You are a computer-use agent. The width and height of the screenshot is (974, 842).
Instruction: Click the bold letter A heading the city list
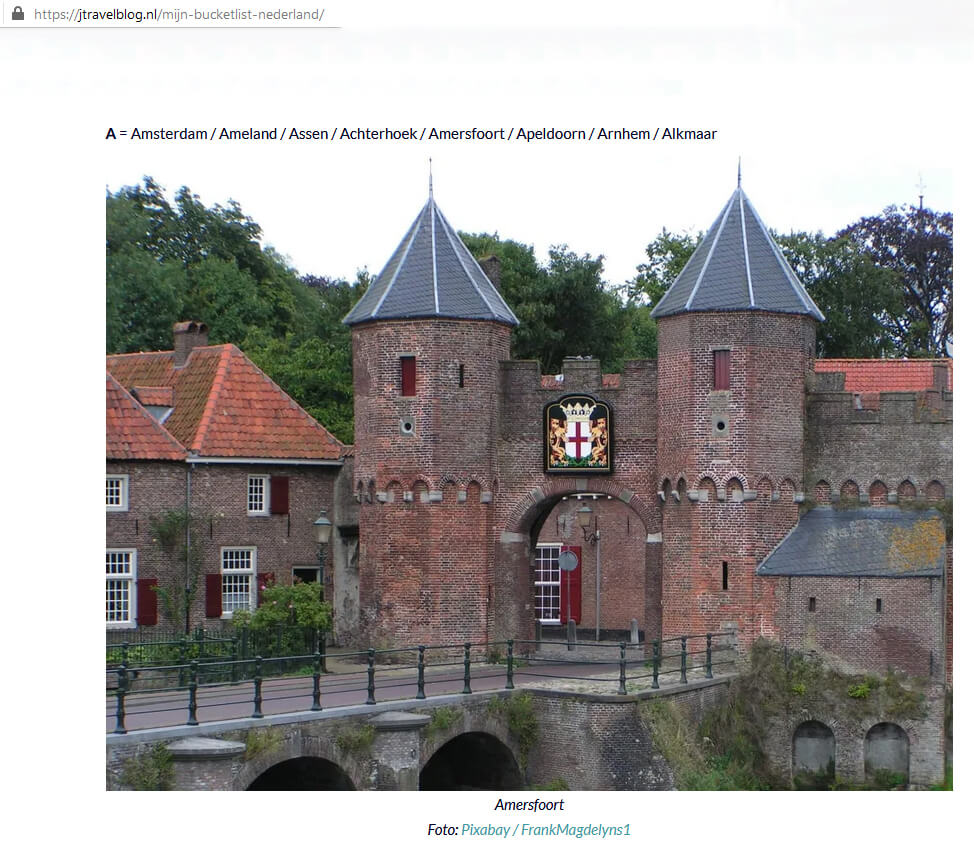point(110,133)
